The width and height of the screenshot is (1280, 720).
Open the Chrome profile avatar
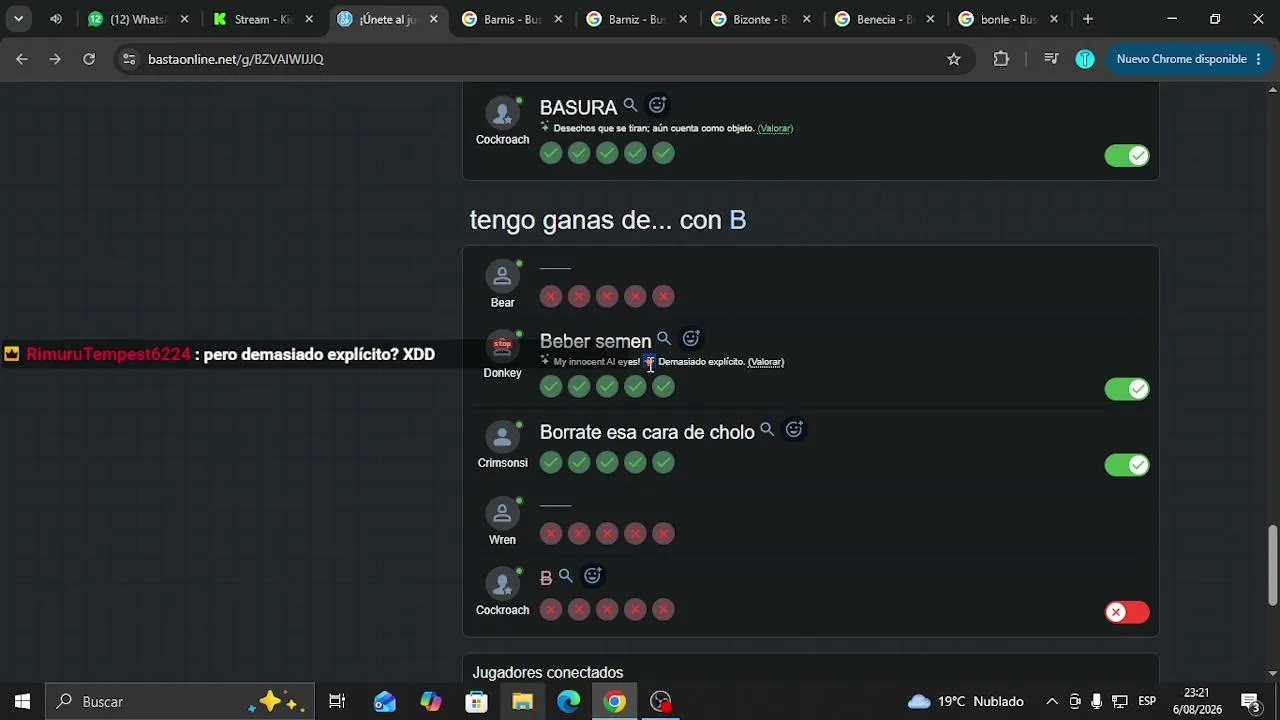point(1085,59)
